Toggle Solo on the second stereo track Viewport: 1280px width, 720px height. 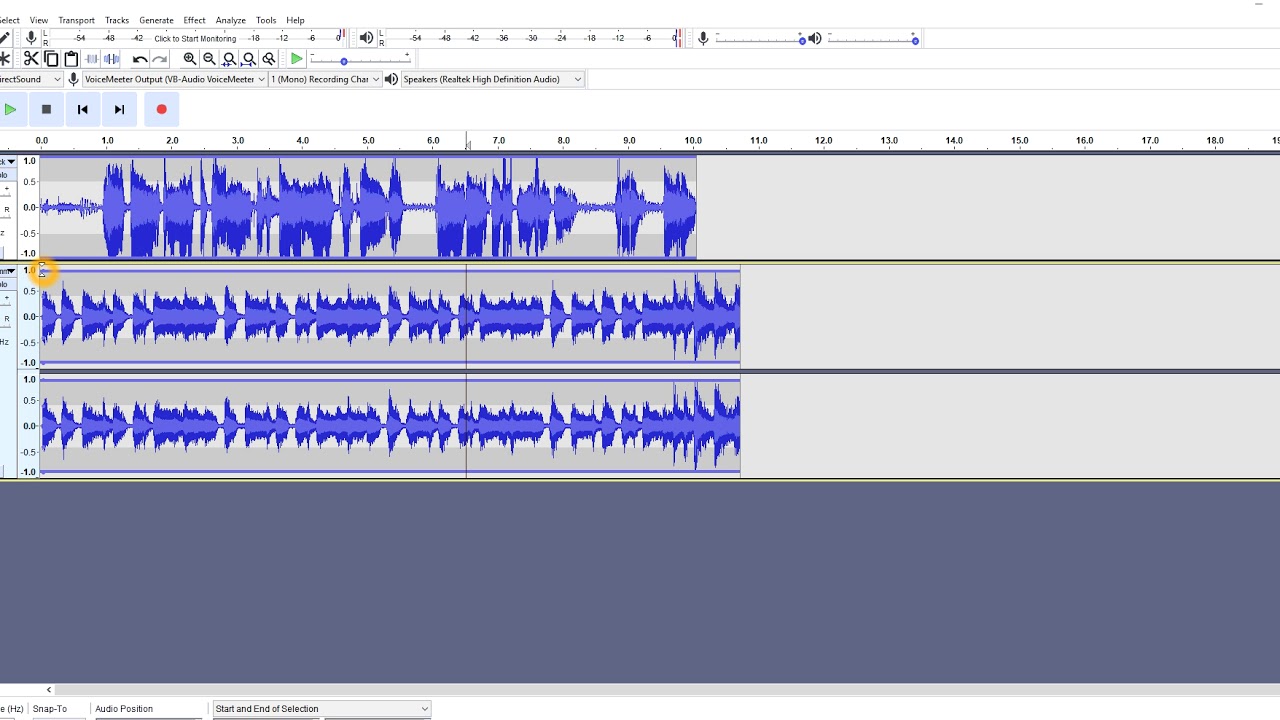click(4, 285)
